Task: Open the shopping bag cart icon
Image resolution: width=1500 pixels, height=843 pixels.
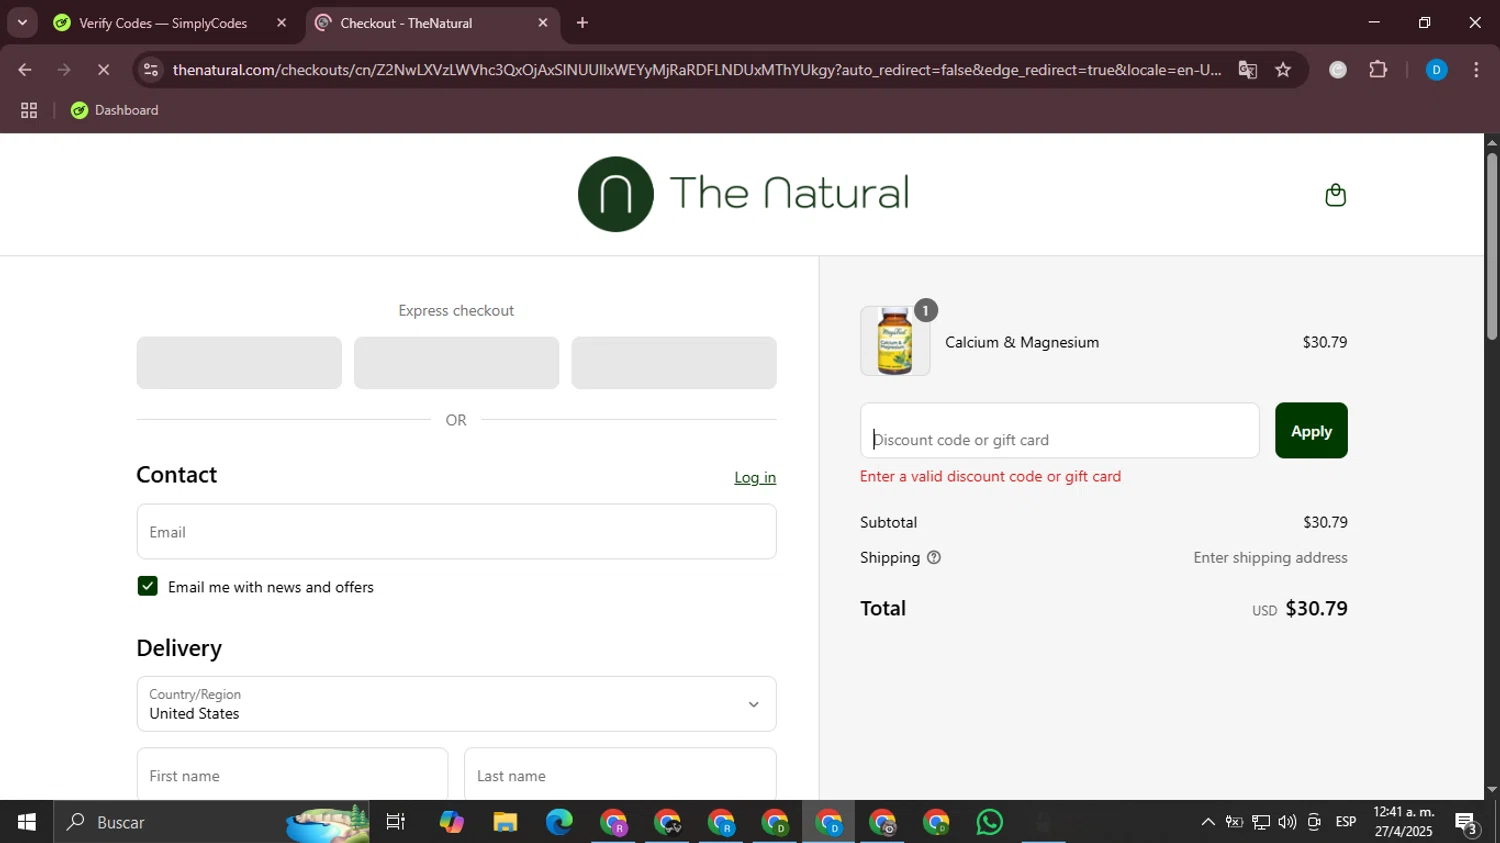Action: point(1335,195)
